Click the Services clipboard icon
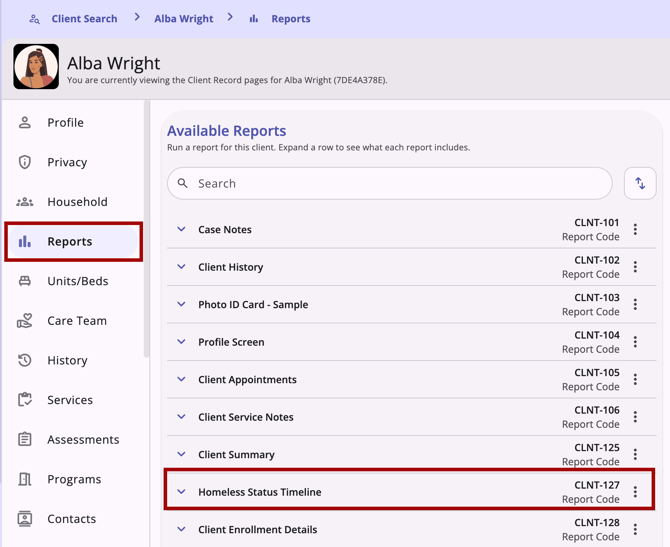Image resolution: width=670 pixels, height=547 pixels. [25, 400]
